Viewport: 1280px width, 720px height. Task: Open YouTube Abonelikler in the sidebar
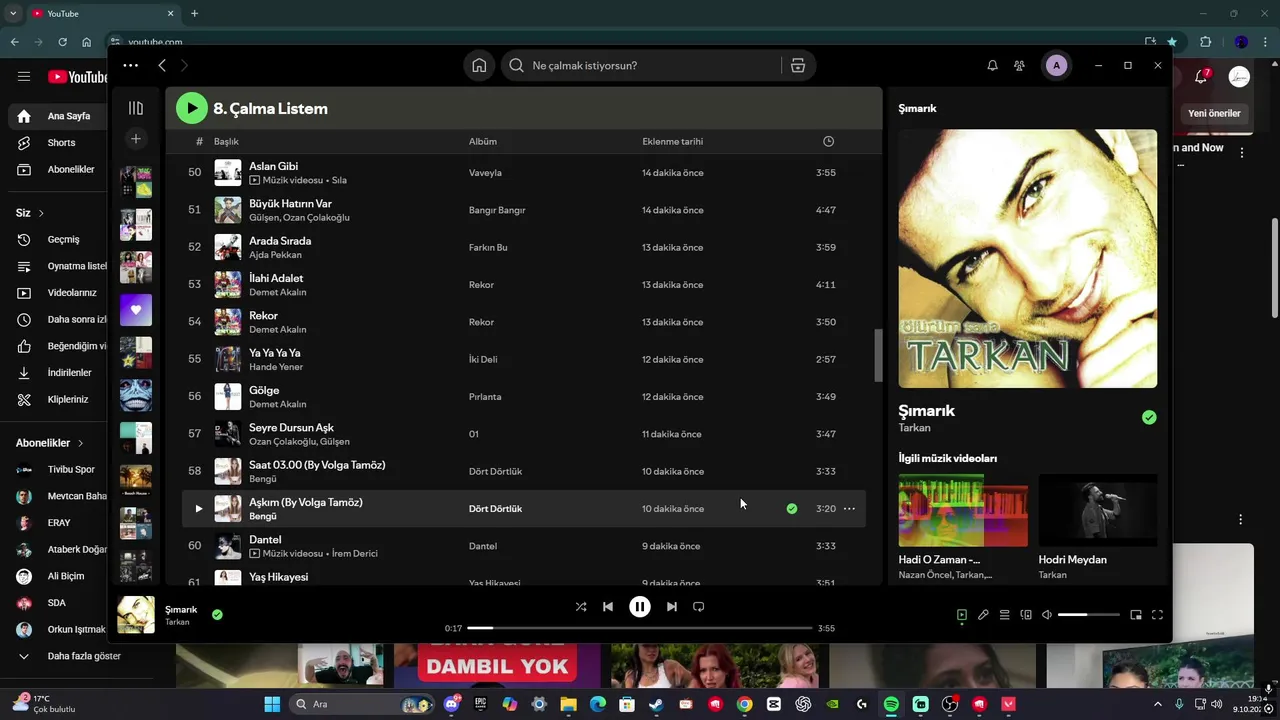[x=55, y=169]
